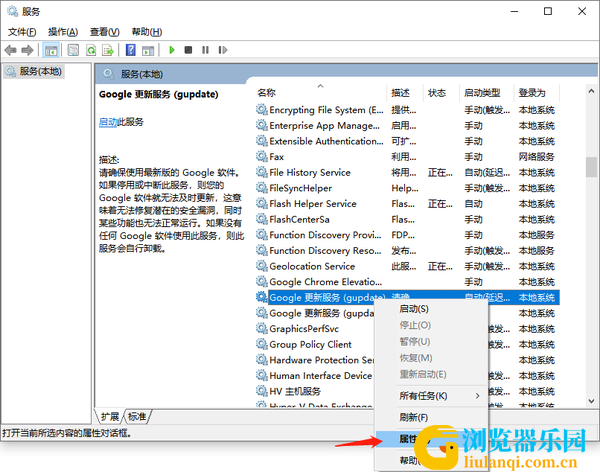Stop service with square toolbar icon

point(188,50)
